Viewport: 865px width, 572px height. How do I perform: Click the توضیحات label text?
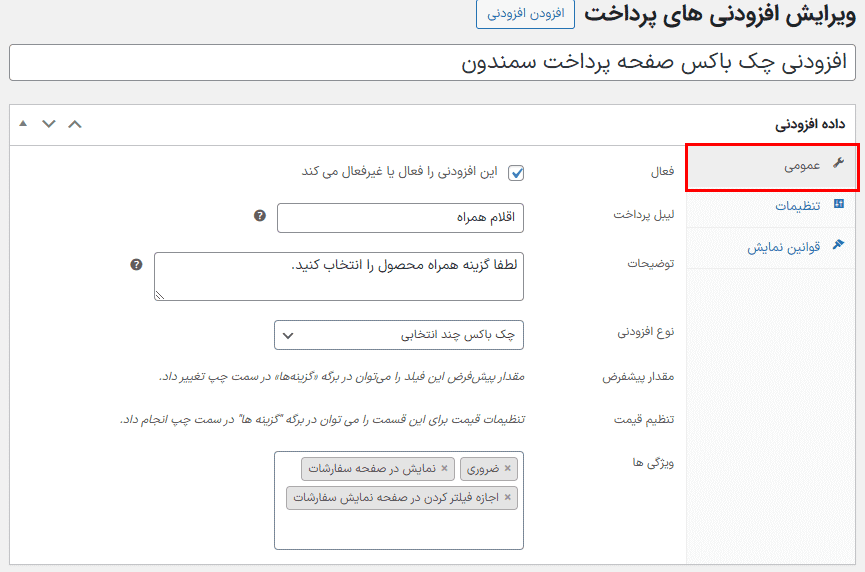click(x=650, y=264)
